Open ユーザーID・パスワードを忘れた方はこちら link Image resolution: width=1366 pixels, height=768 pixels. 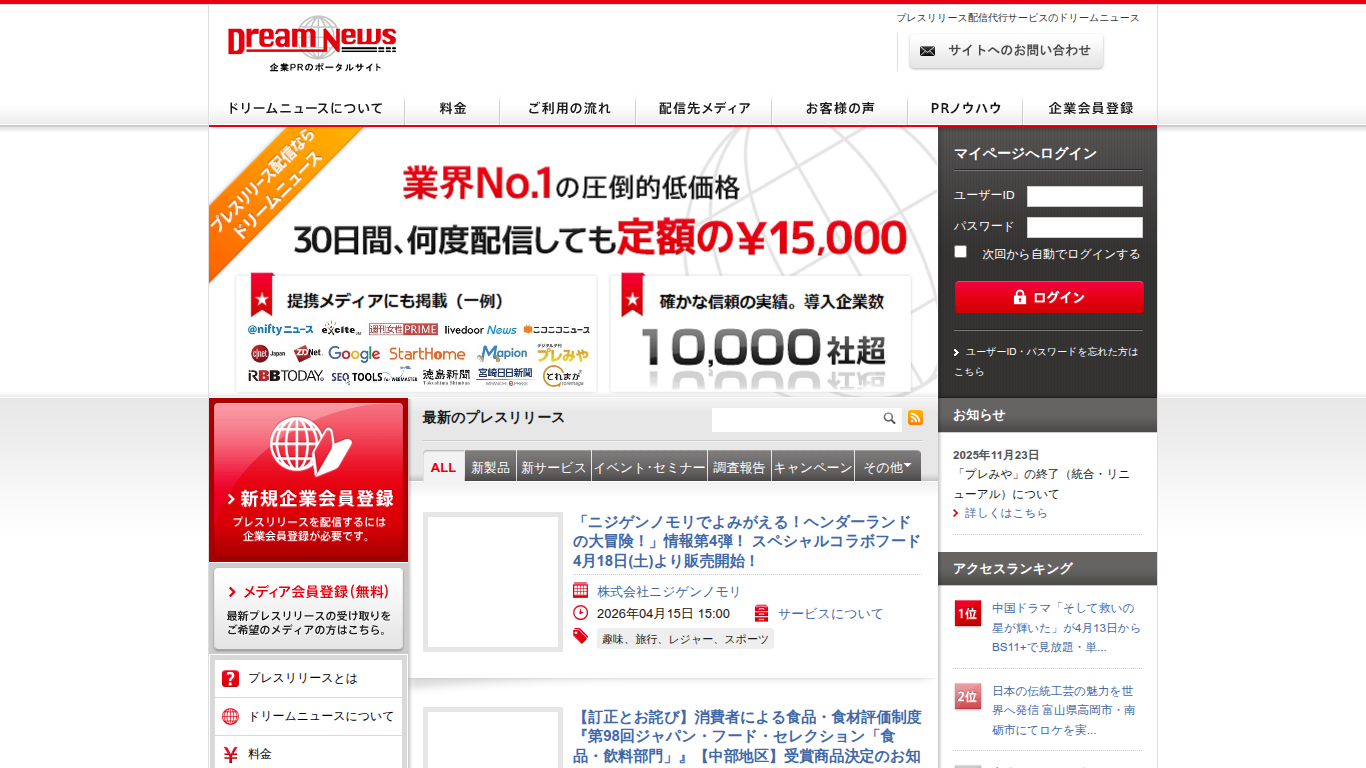[x=1045, y=361]
